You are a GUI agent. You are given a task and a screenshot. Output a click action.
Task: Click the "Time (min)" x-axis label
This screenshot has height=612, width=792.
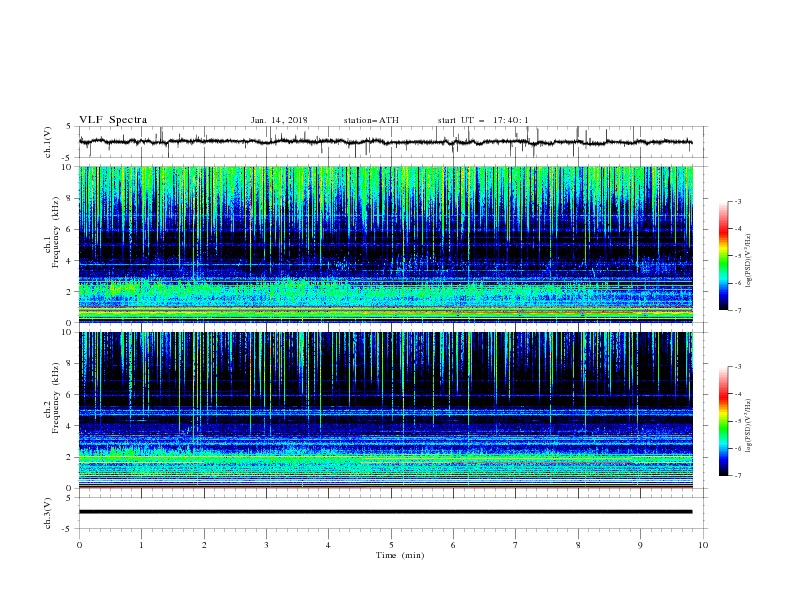coord(400,555)
